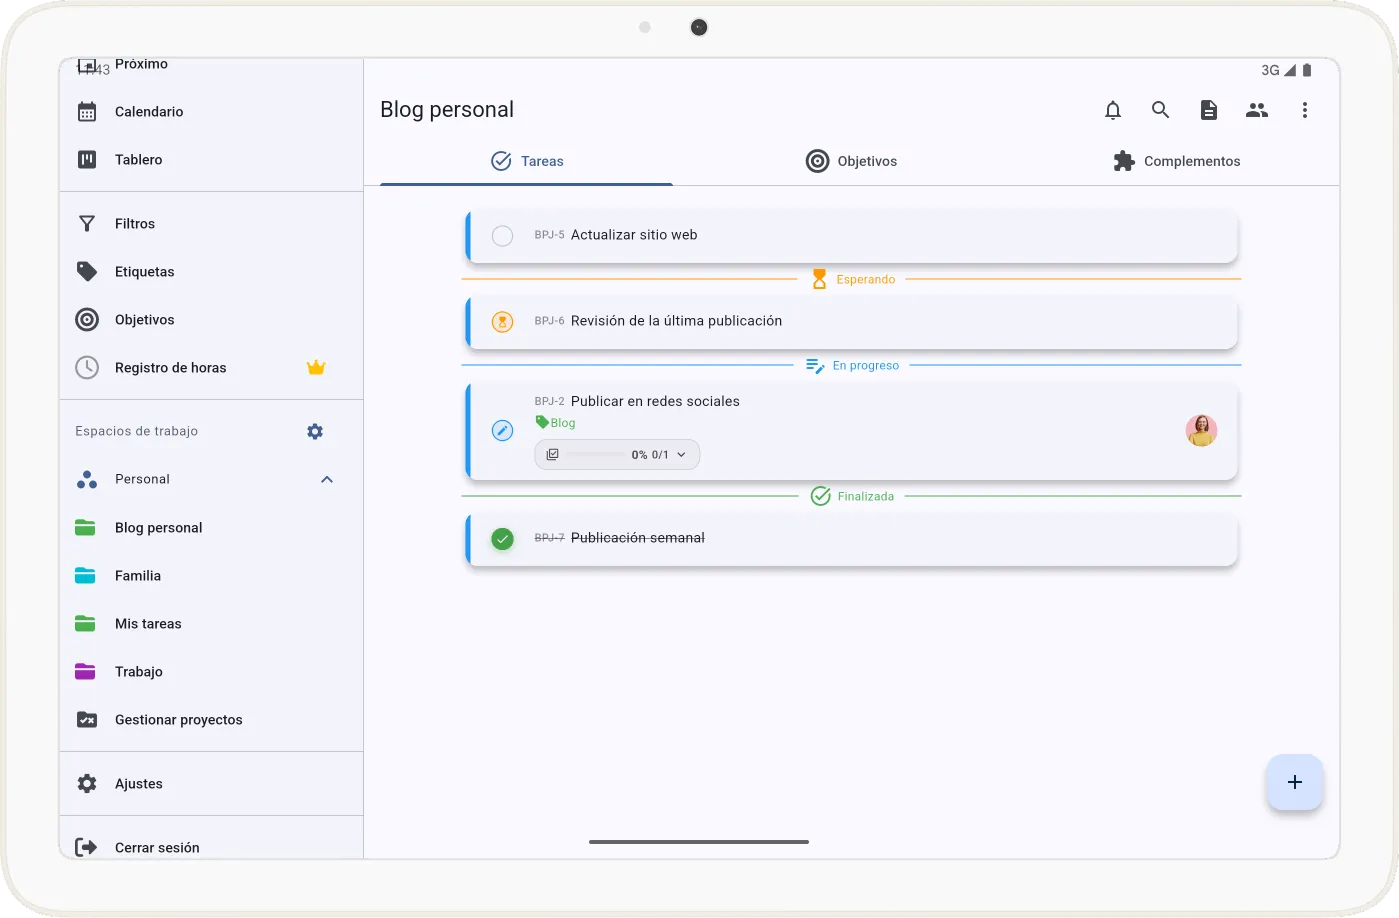Click the add task plus button
The image size is (1399, 918).
pos(1294,782)
